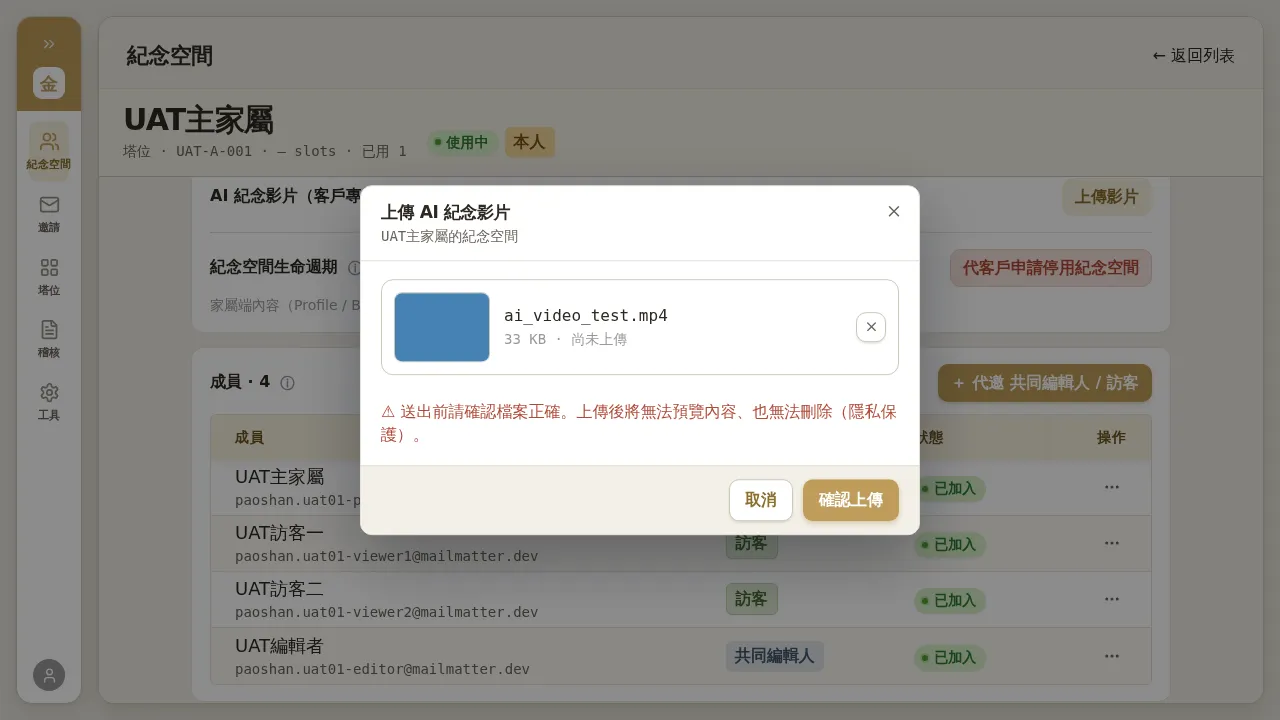Click info icon beside 成員 · 4

pyautogui.click(x=287, y=383)
